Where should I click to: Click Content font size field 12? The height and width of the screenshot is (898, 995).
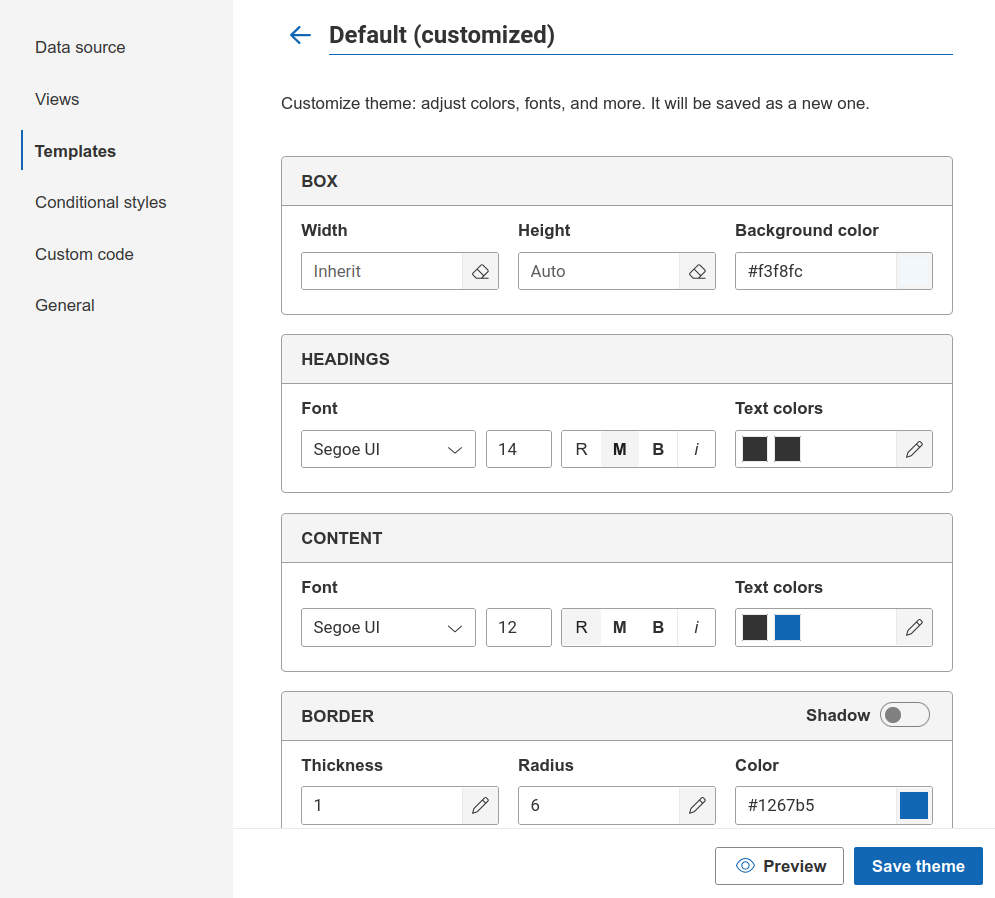[x=519, y=628]
